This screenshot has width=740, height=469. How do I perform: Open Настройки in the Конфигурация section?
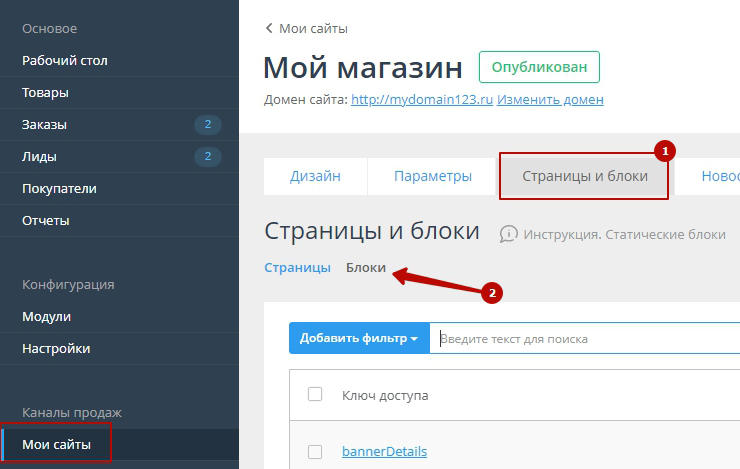pyautogui.click(x=56, y=349)
